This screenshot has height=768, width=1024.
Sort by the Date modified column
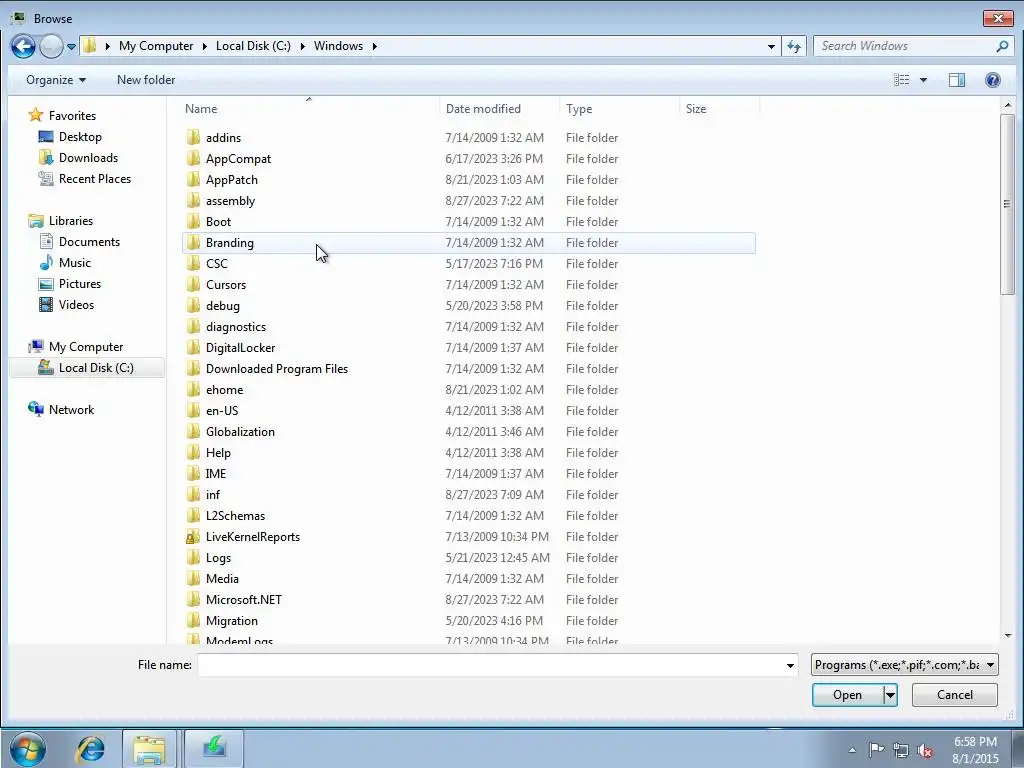(483, 109)
